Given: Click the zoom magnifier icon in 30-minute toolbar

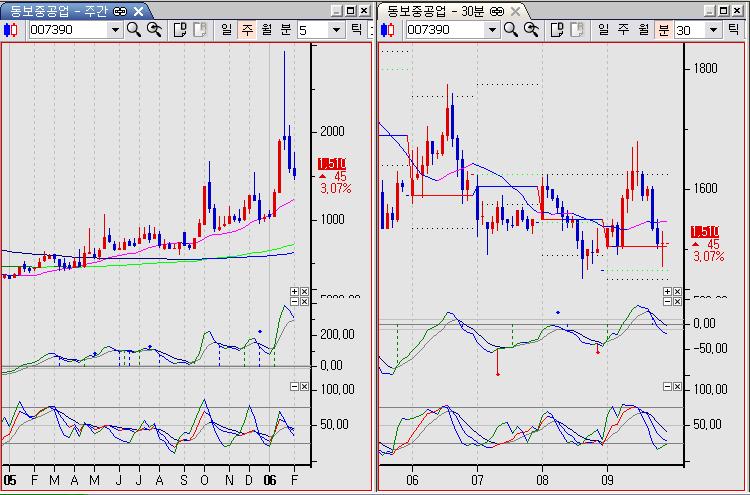Looking at the screenshot, I should click(531, 30).
